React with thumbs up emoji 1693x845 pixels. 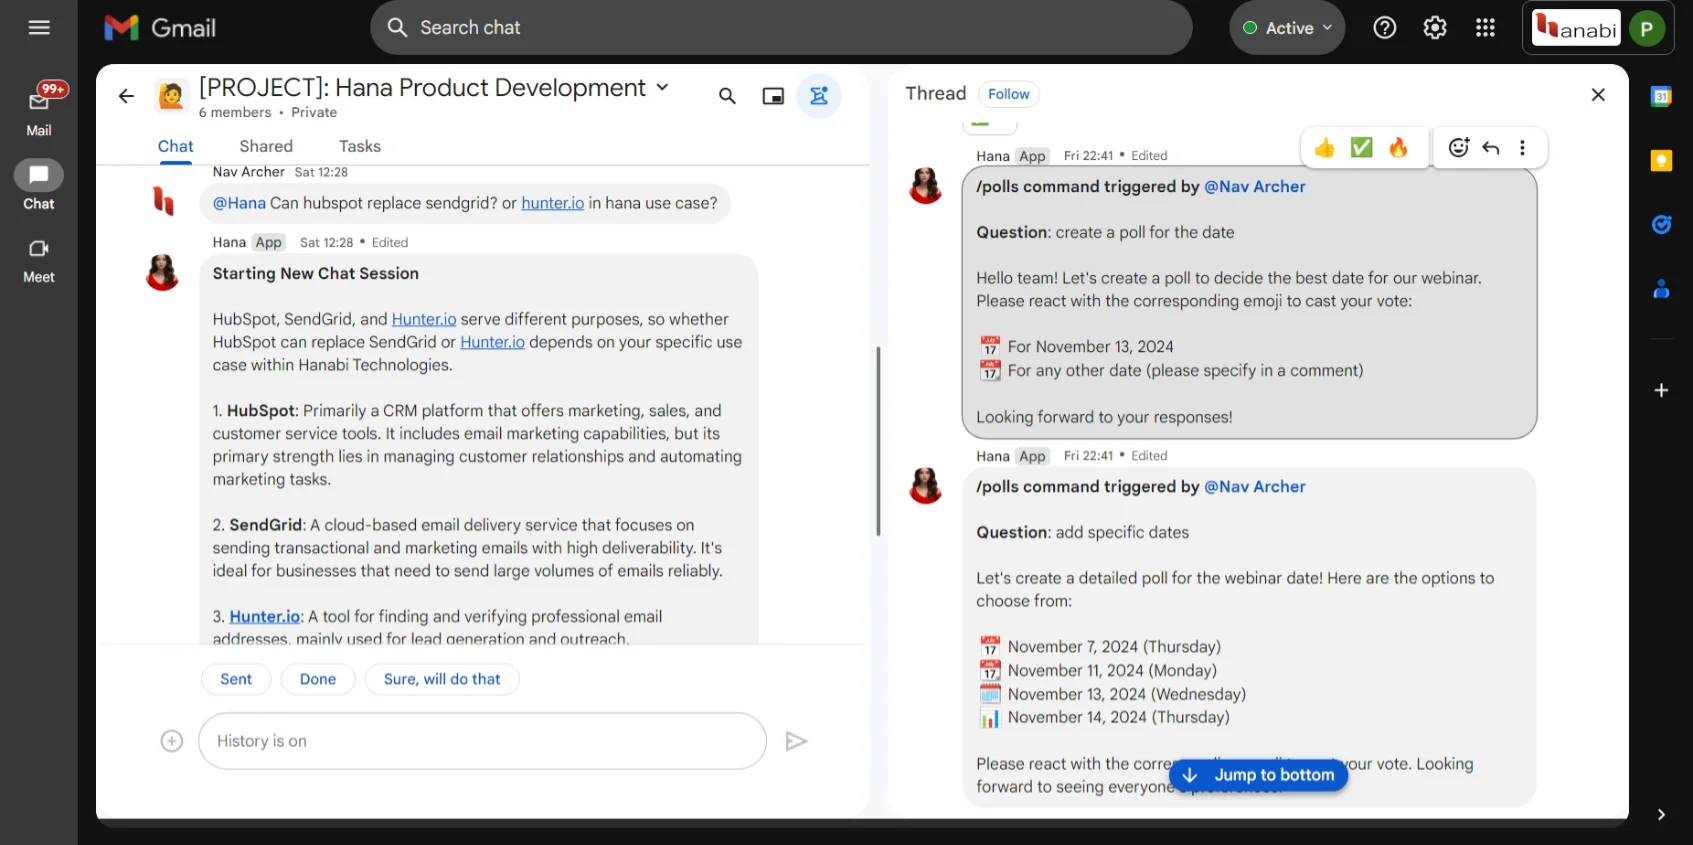pos(1325,148)
